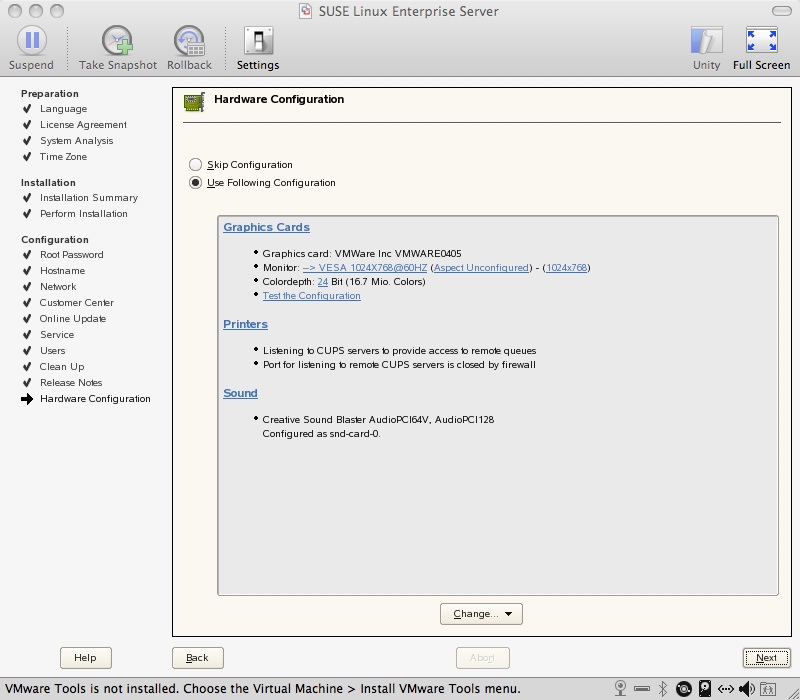This screenshot has height=700, width=800.
Task: Click the Online Update step
Action: pyautogui.click(x=73, y=318)
